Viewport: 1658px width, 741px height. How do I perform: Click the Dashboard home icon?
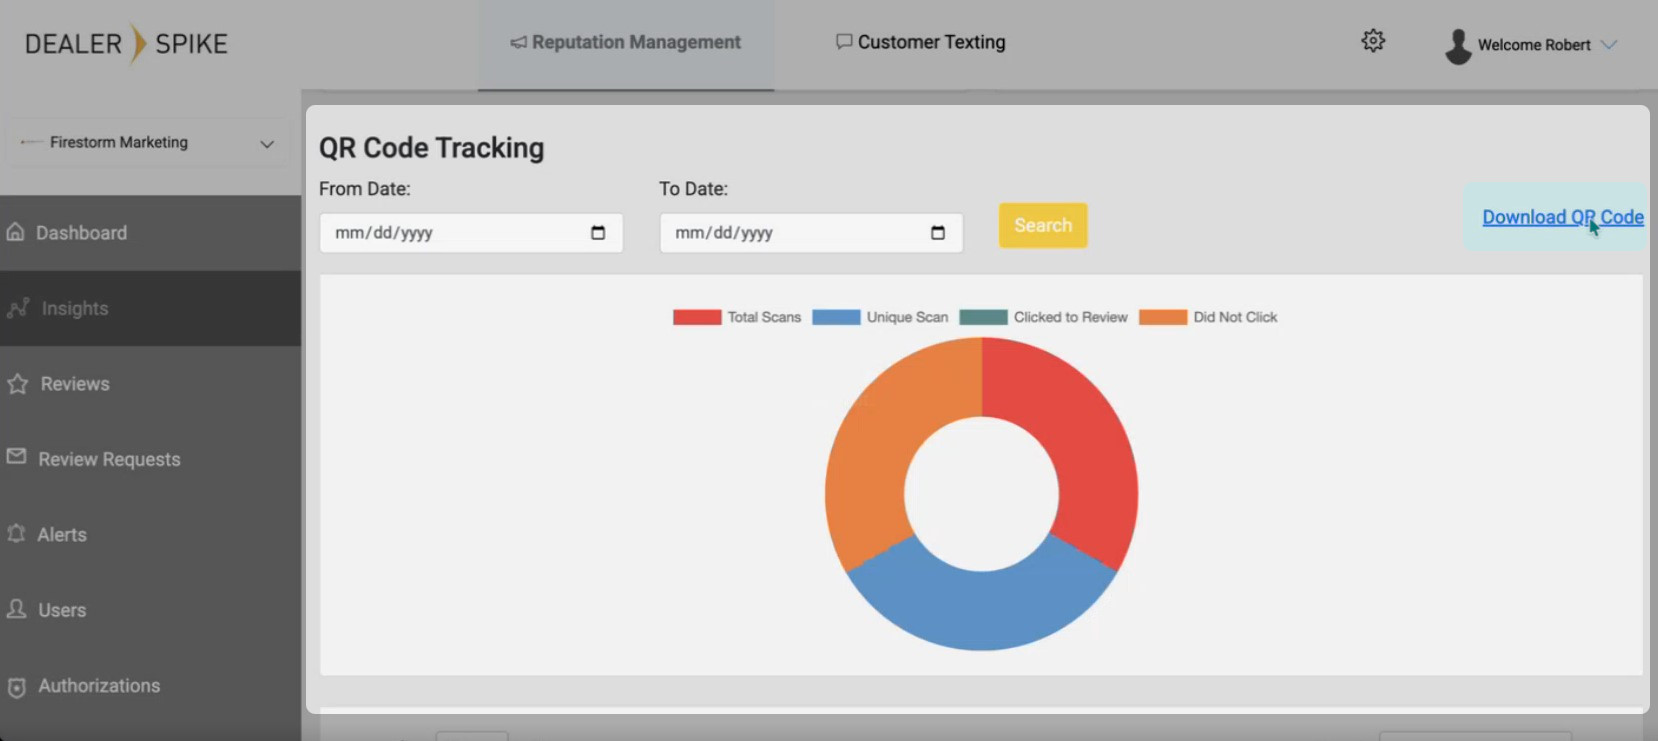pos(16,232)
